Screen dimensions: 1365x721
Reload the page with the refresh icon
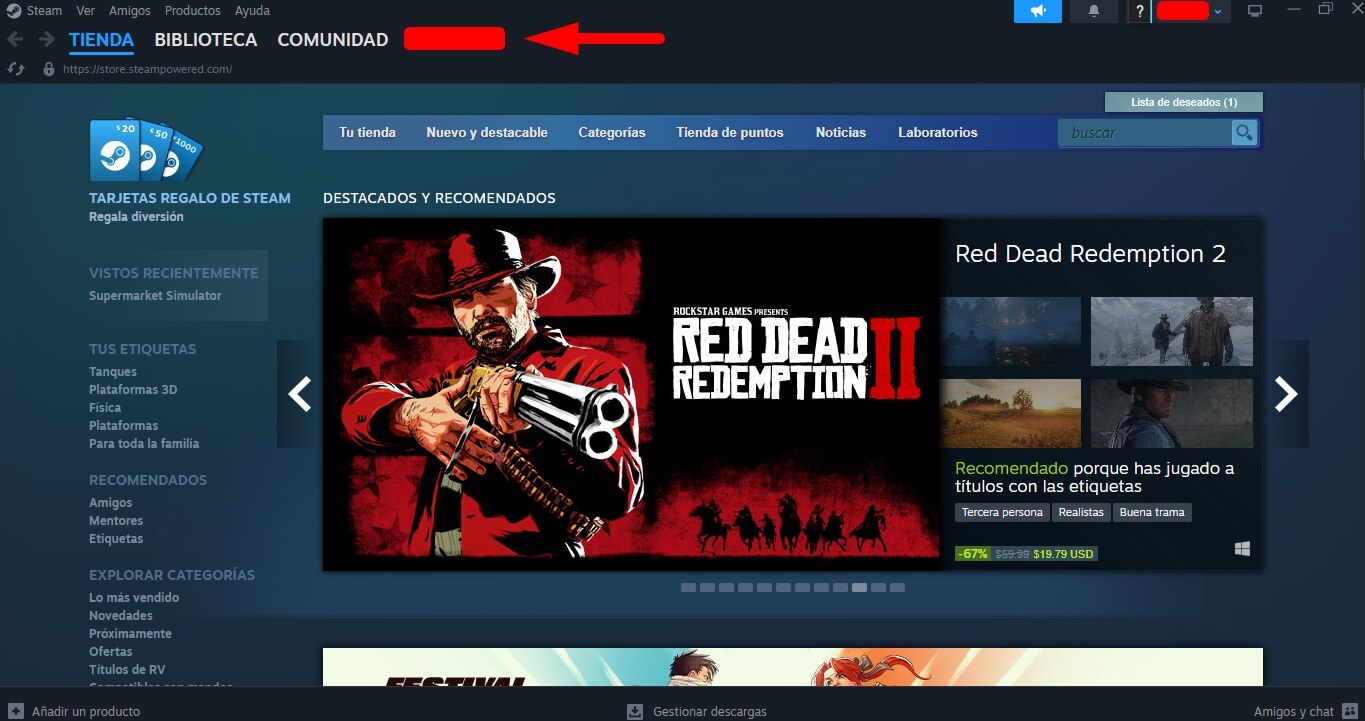[x=15, y=69]
